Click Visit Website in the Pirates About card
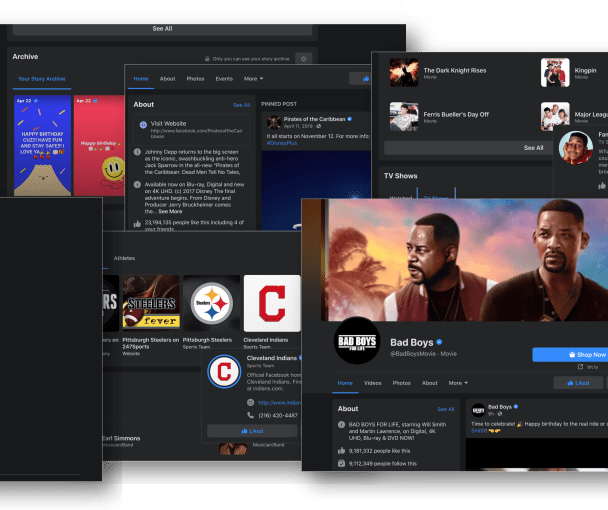Viewport: 608px width, 510px height. 168,124
